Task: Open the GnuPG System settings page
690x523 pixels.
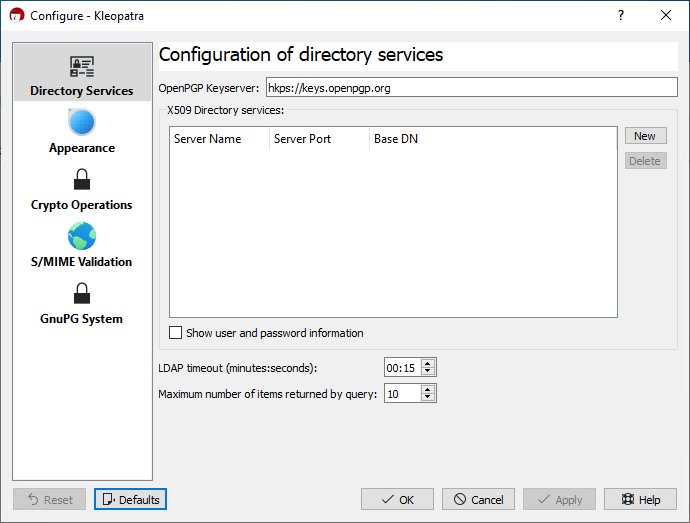Action: coord(82,302)
